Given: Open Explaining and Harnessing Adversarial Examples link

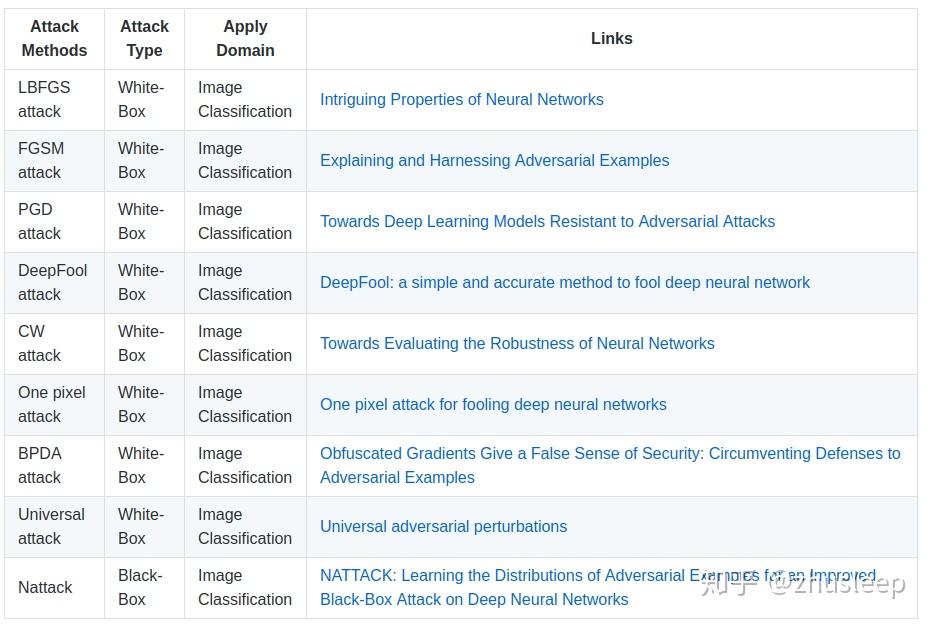Looking at the screenshot, I should [494, 161].
